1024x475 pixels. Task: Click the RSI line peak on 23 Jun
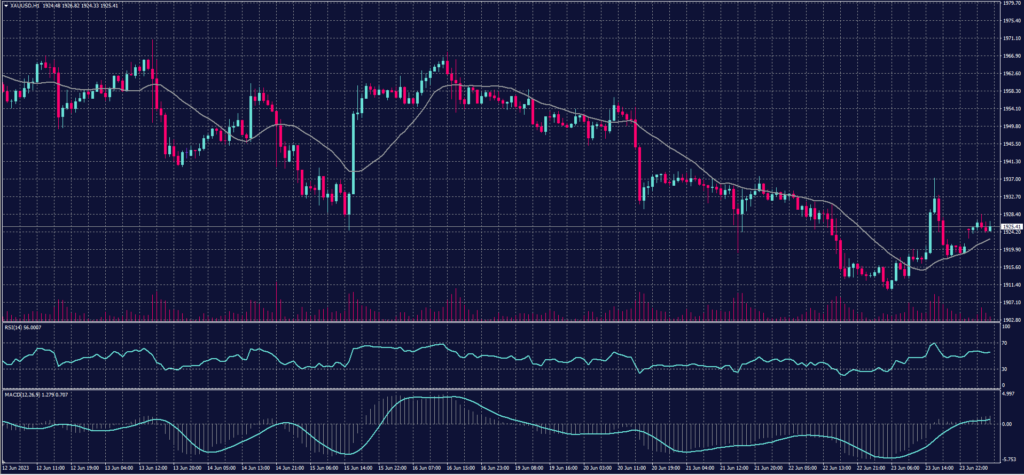[x=934, y=345]
